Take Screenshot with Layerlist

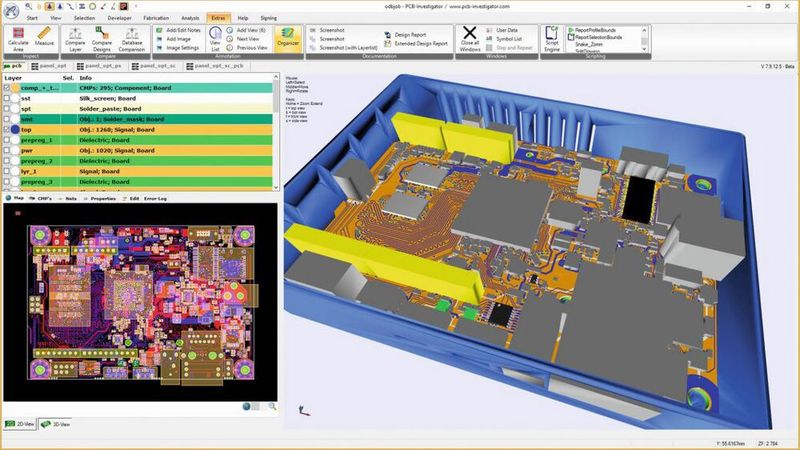pos(343,47)
